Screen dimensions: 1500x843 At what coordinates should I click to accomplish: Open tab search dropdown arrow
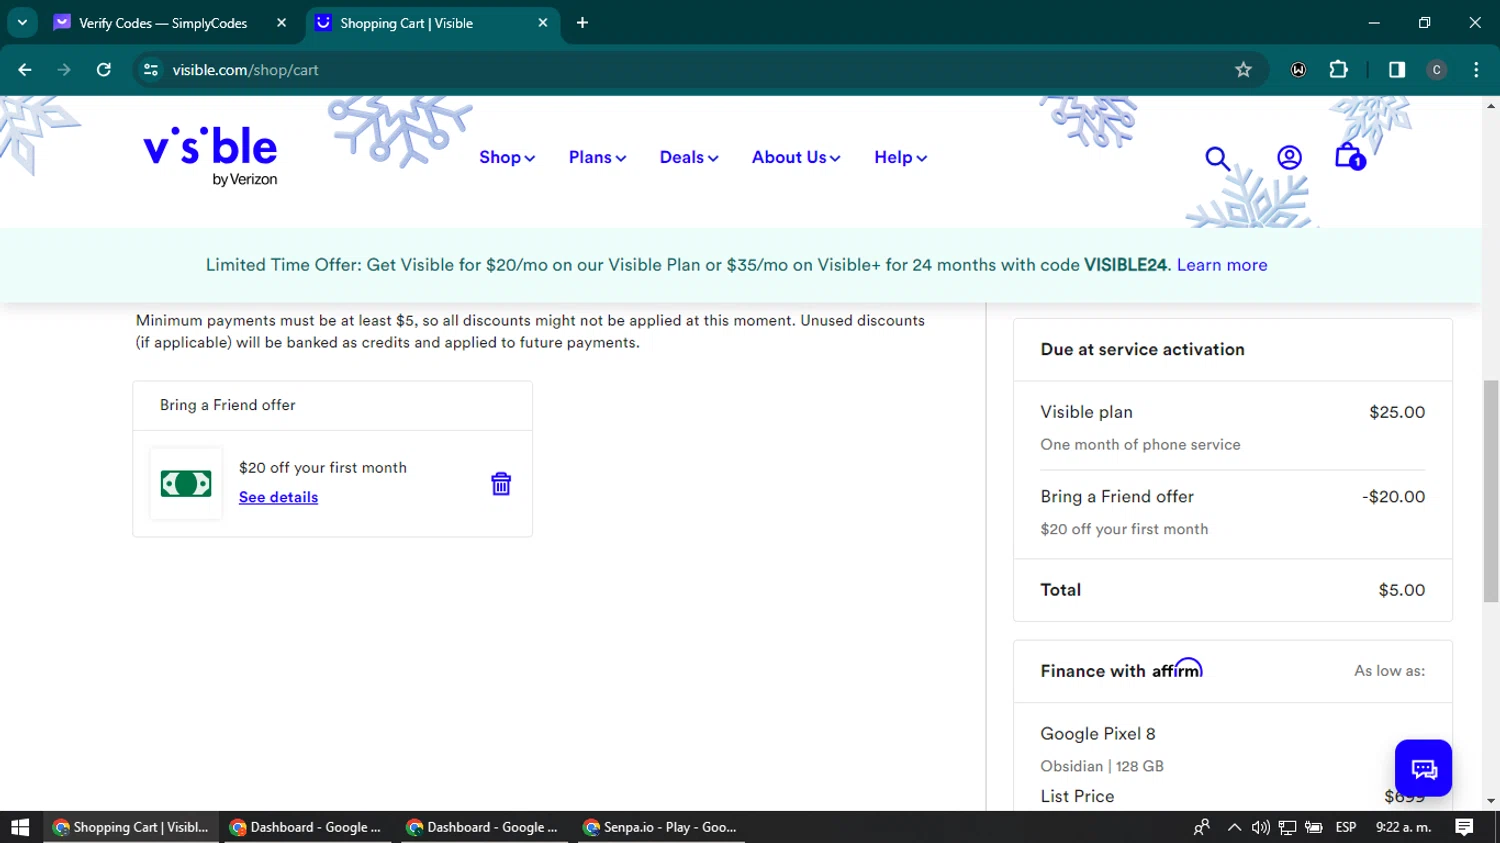click(x=22, y=23)
